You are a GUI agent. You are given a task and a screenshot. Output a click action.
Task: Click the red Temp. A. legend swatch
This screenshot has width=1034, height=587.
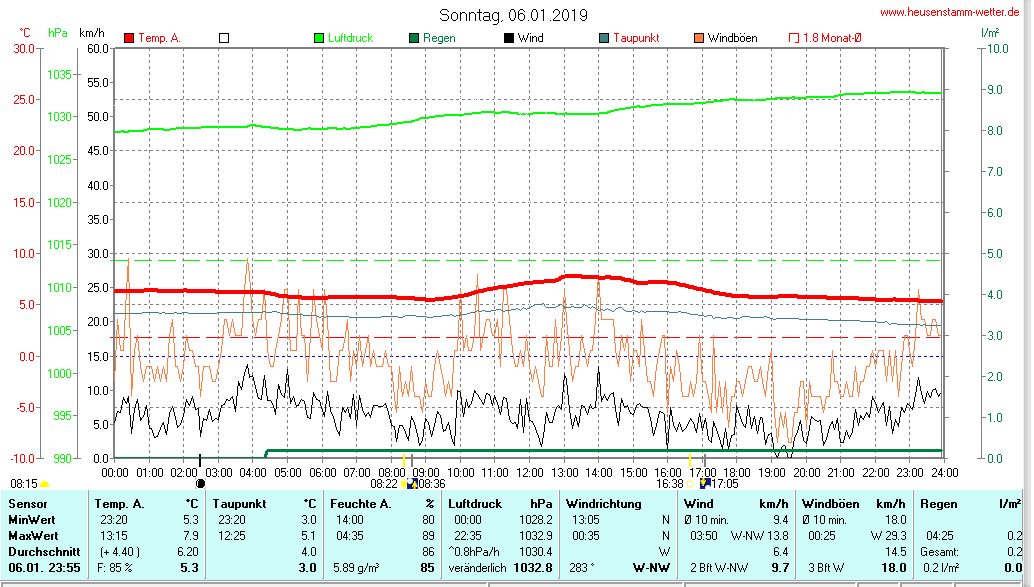(129, 38)
